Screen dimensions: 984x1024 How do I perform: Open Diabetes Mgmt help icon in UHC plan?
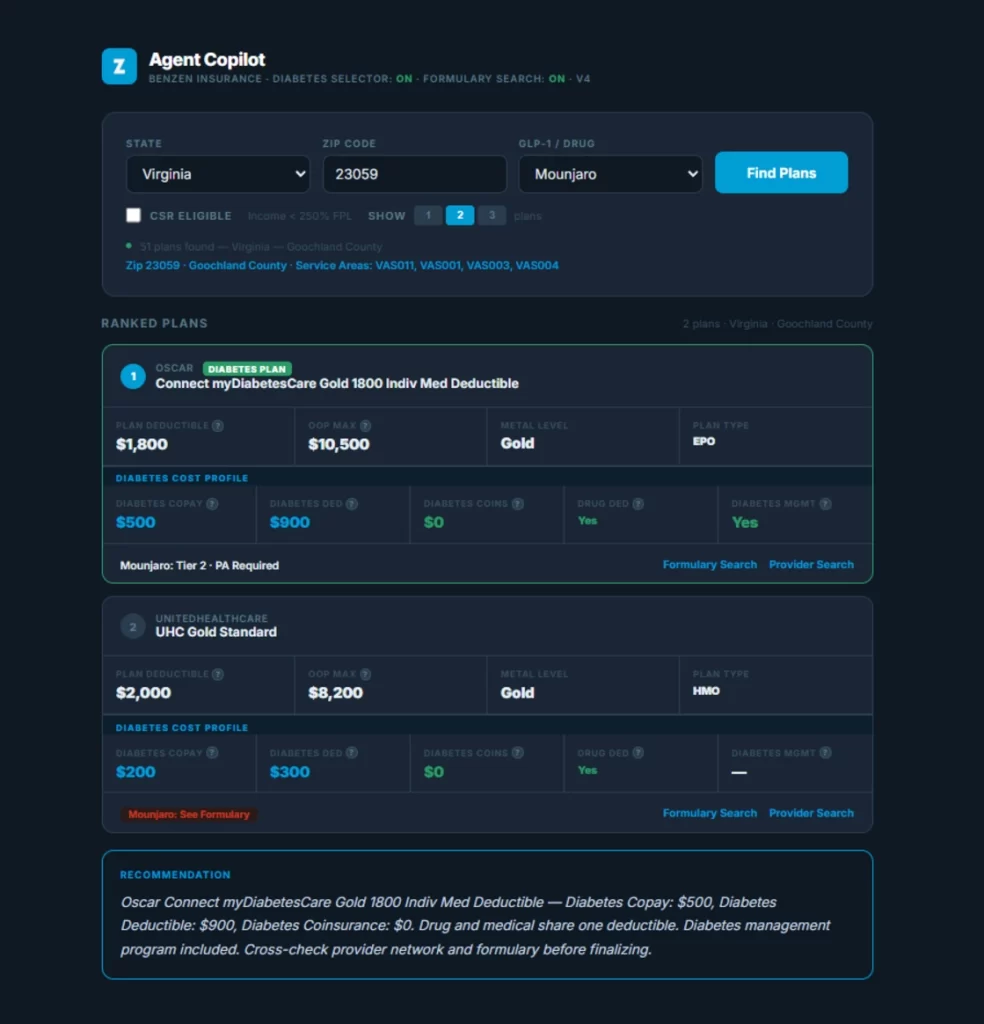[x=826, y=753]
